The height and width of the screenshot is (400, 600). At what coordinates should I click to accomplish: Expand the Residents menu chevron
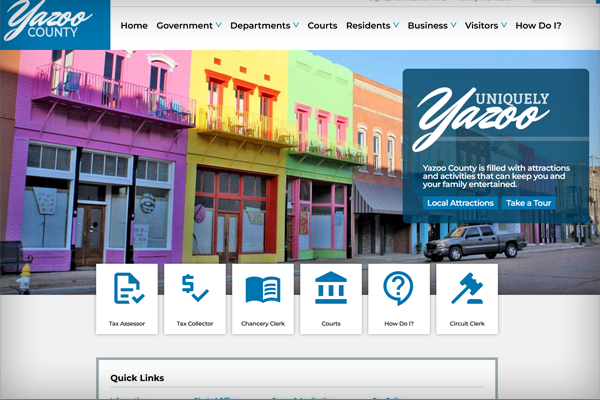point(396,25)
